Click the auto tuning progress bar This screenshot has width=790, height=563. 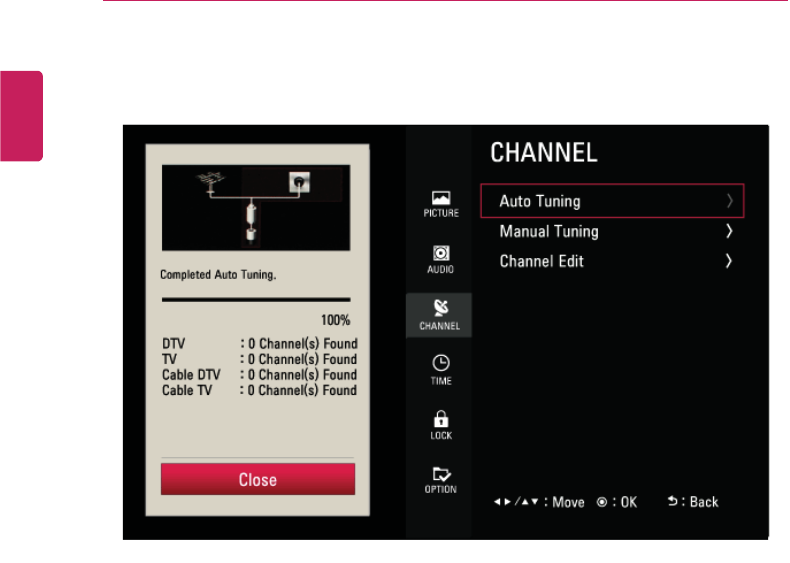click(256, 299)
